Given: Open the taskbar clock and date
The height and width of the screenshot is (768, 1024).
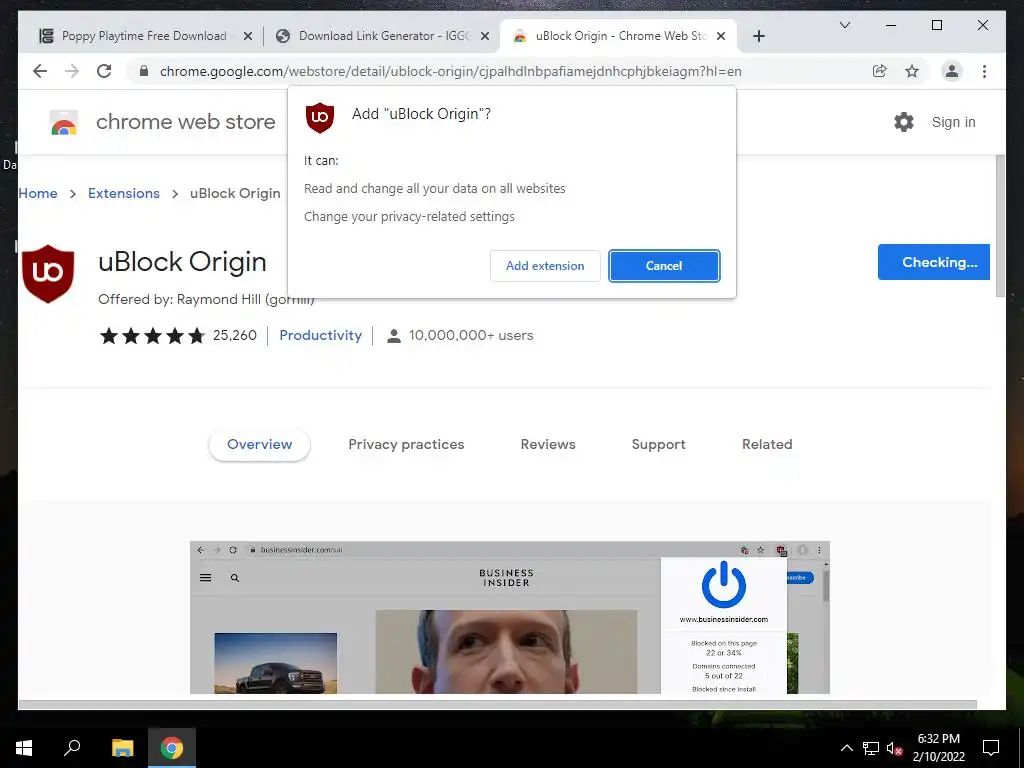Looking at the screenshot, I should coord(938,748).
